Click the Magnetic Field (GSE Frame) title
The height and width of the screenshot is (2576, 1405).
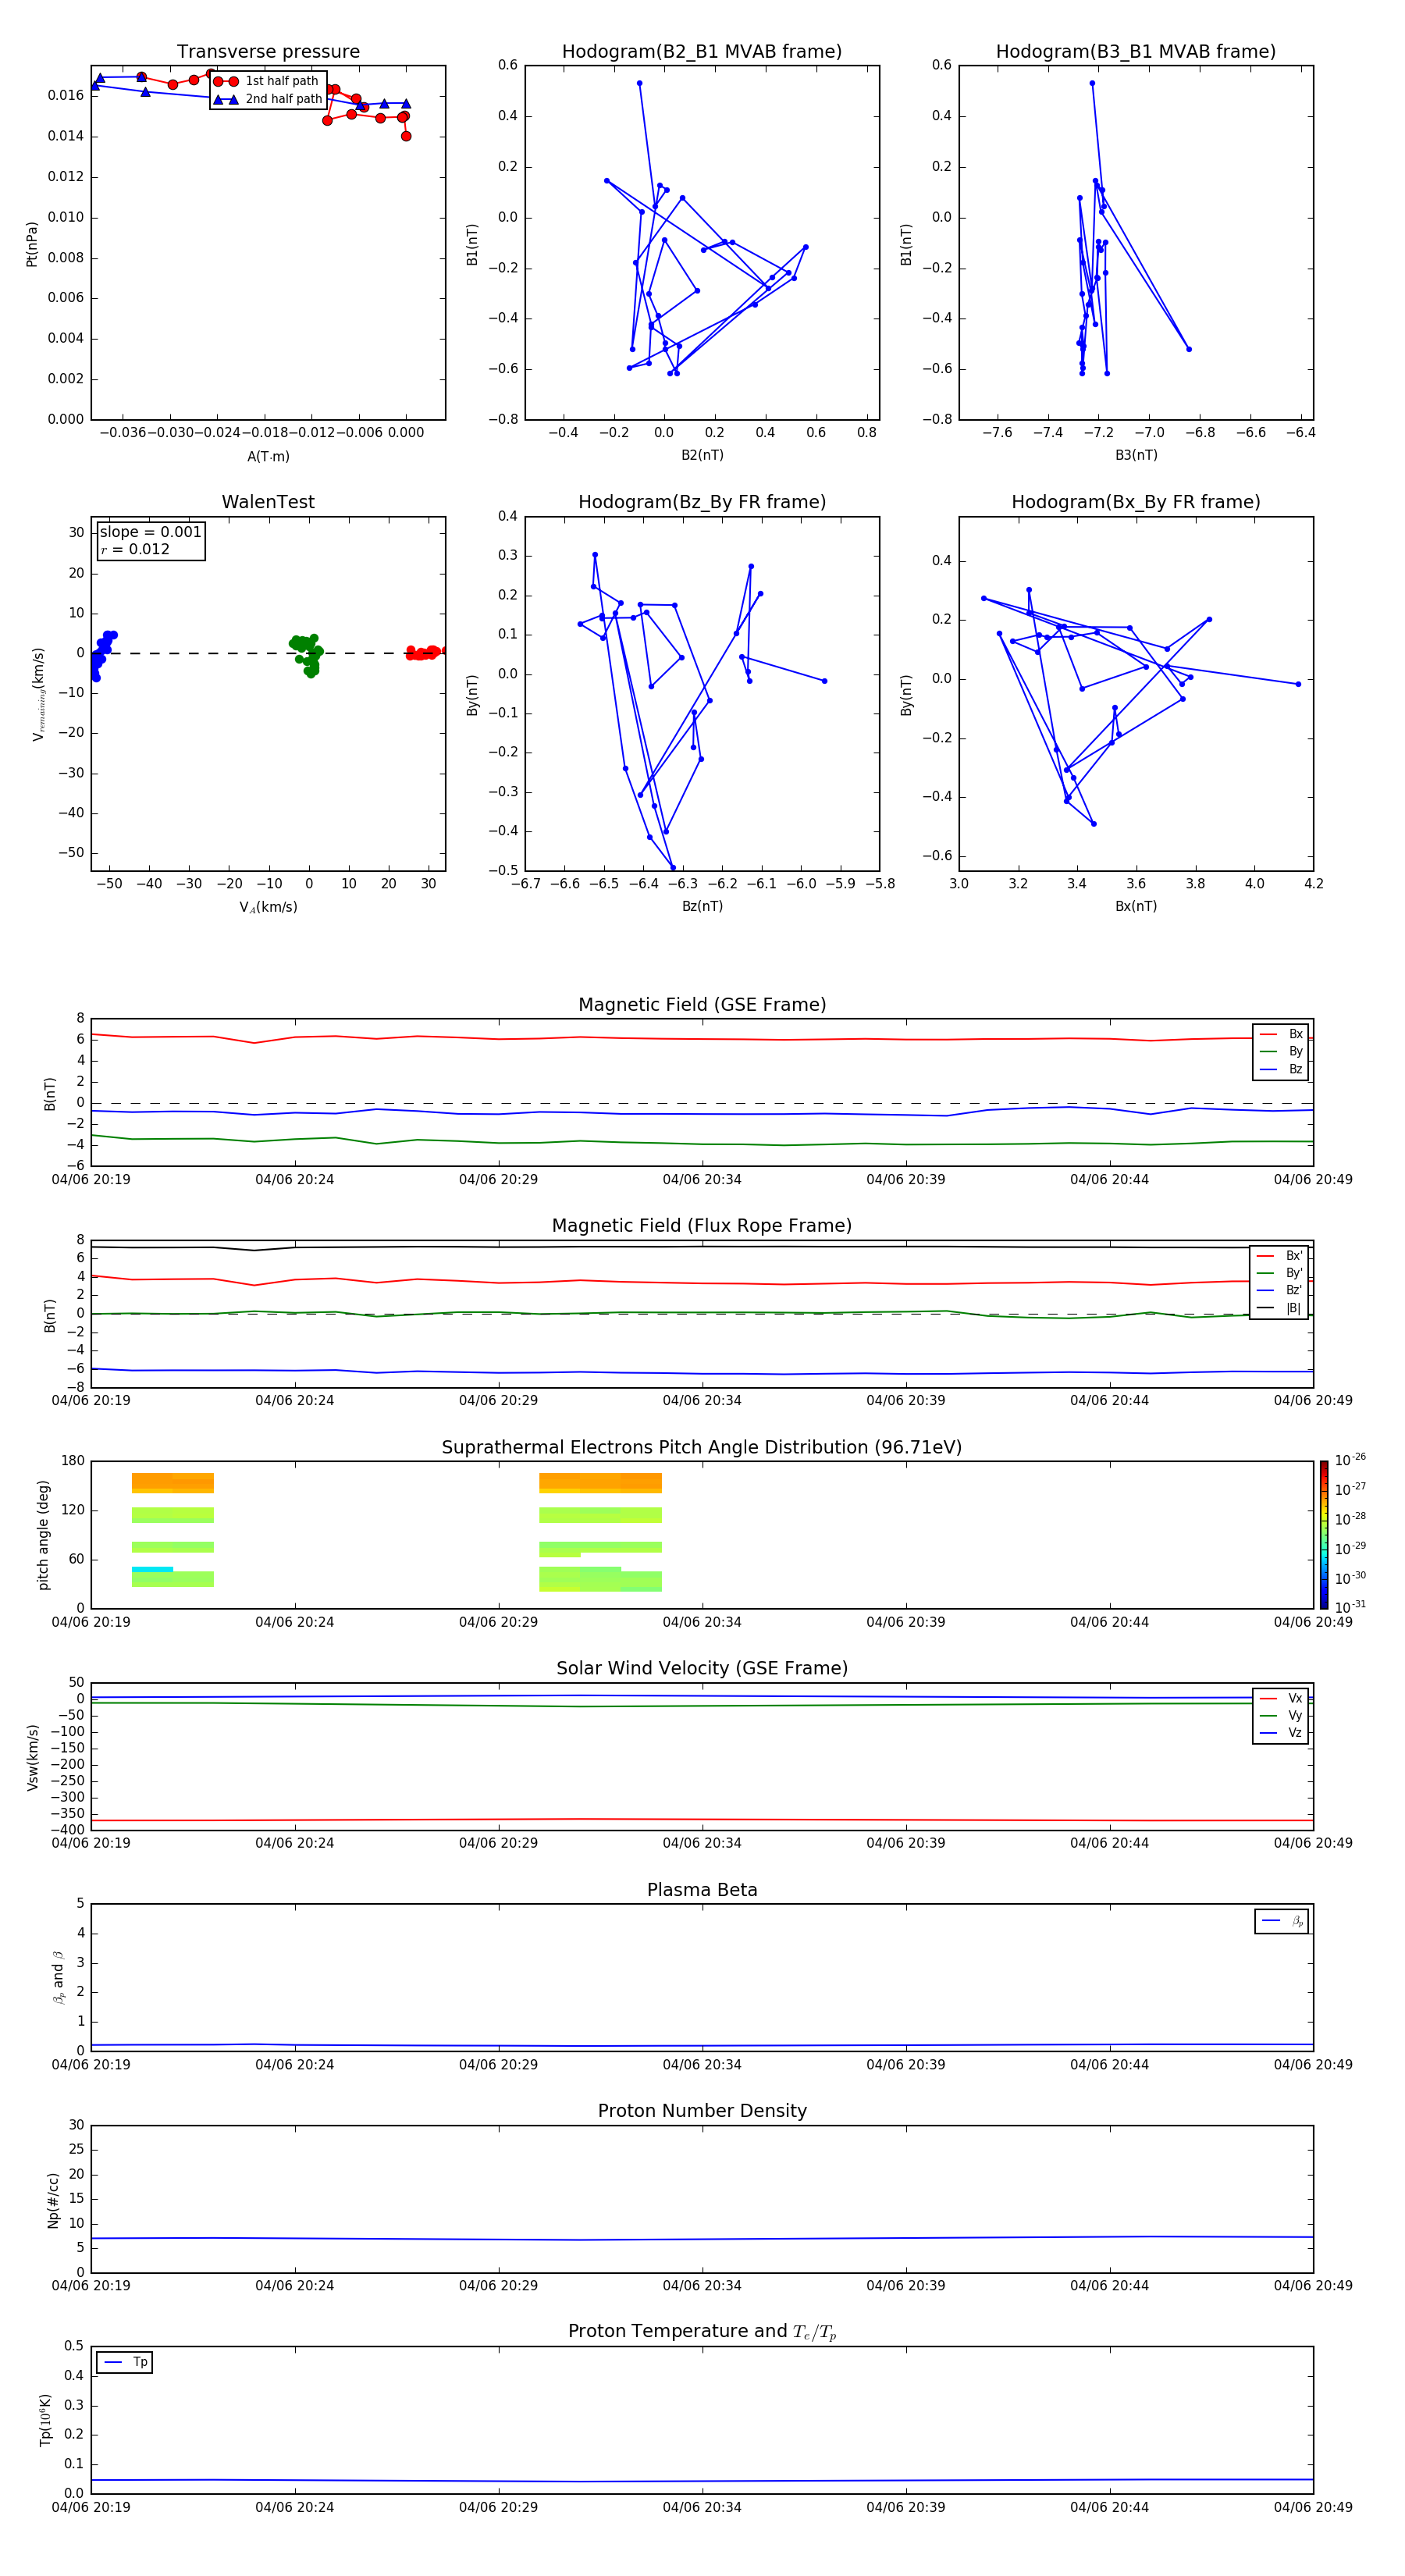point(702,1005)
